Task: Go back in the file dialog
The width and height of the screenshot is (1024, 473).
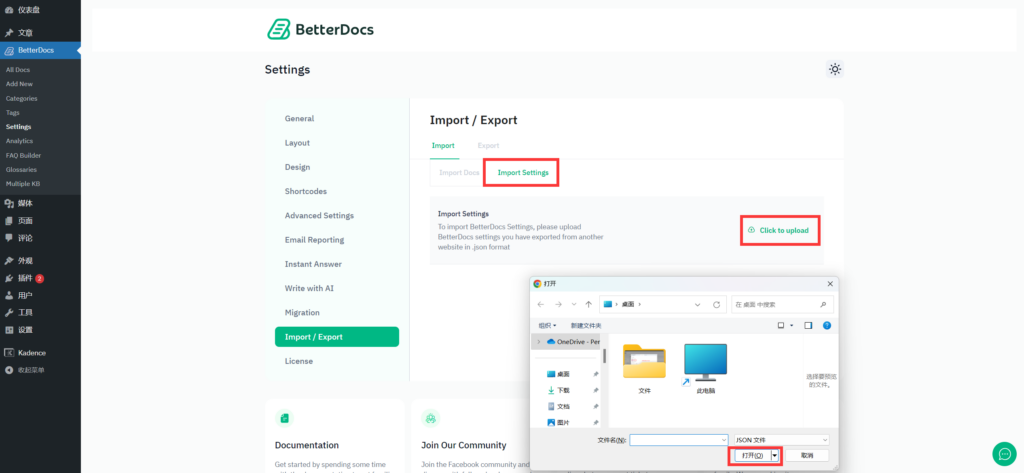Action: pos(541,304)
